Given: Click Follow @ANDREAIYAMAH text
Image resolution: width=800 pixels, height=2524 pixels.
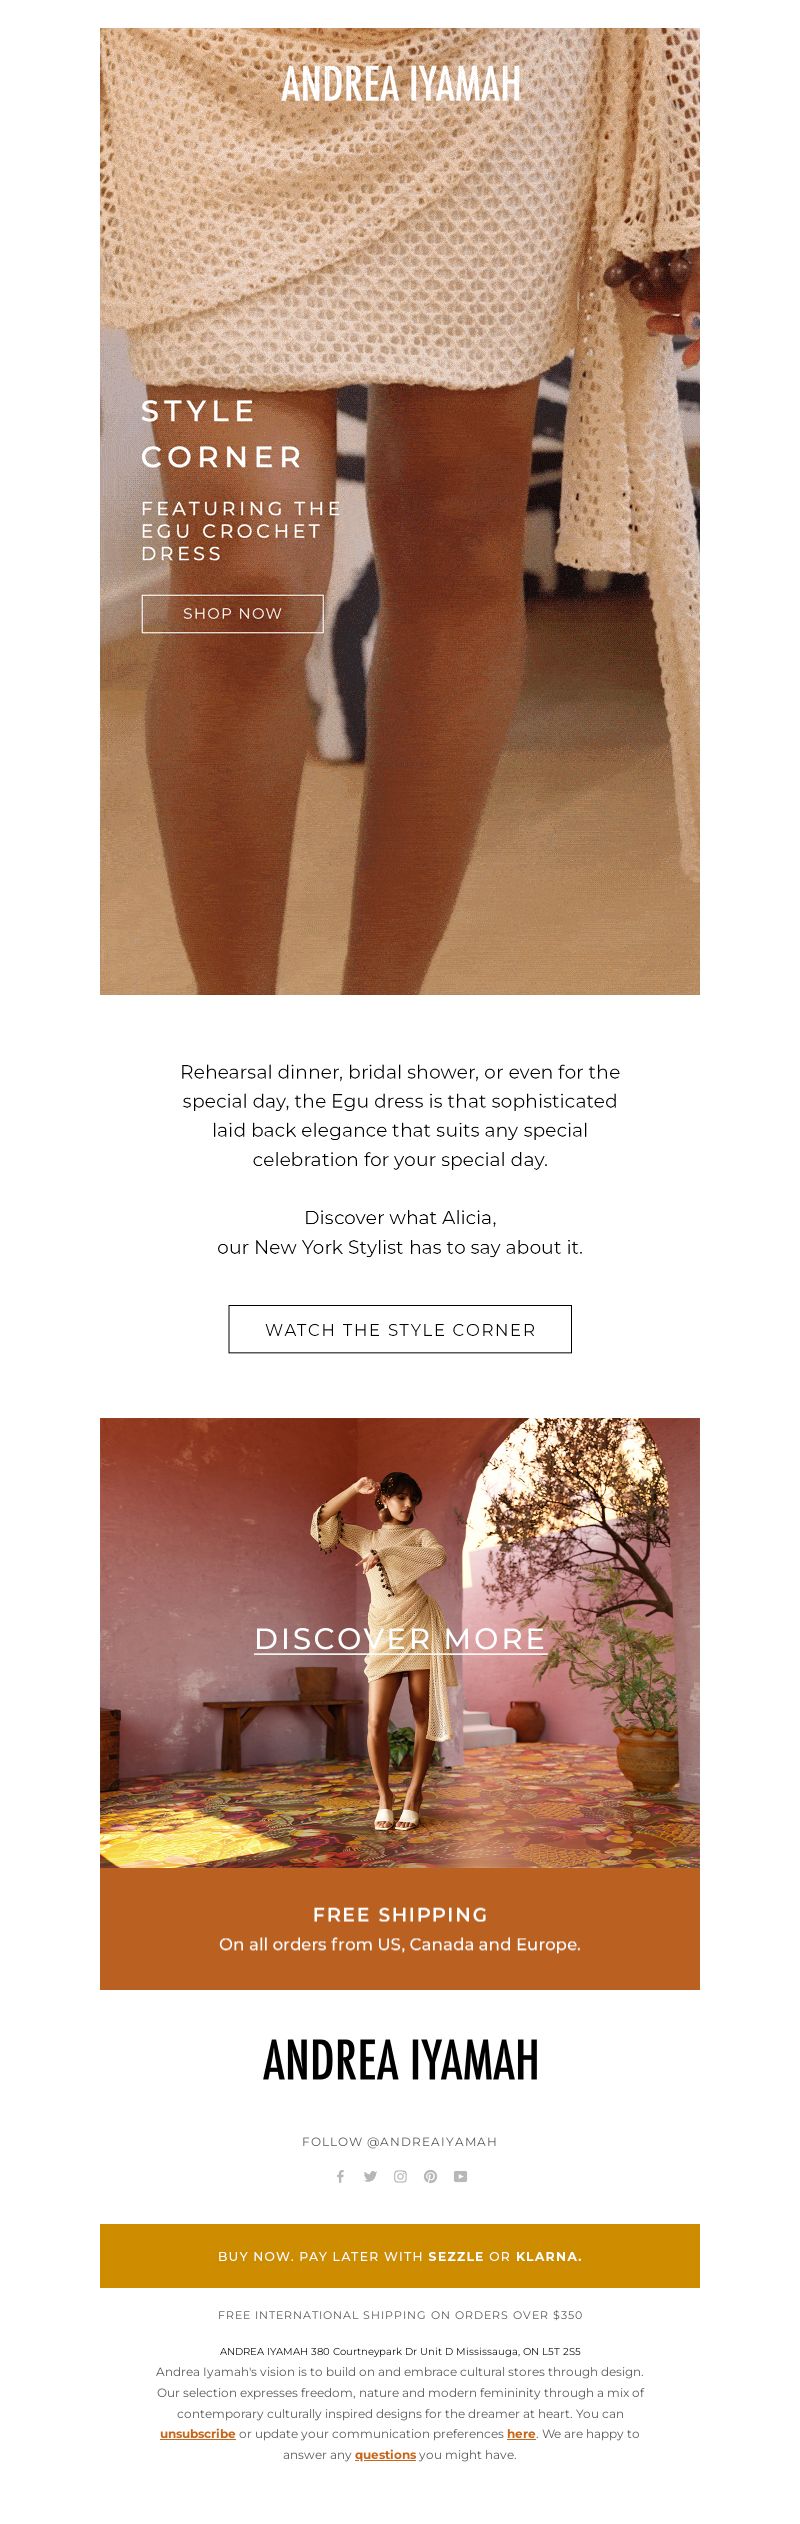Looking at the screenshot, I should click(x=400, y=2141).
